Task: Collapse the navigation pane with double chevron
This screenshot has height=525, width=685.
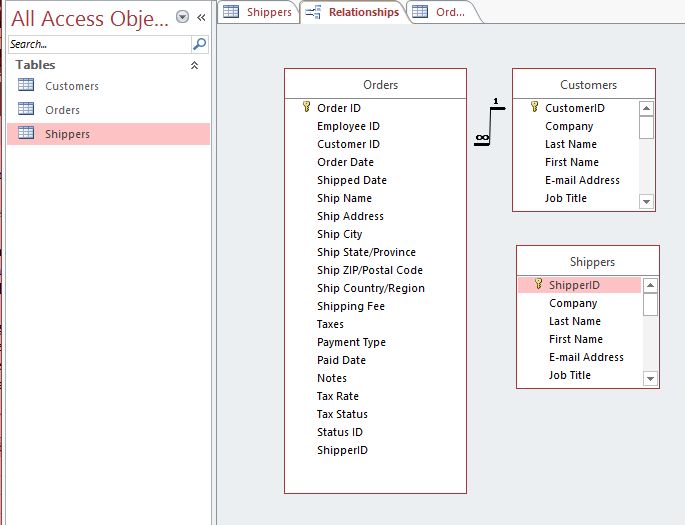Action: pos(201,17)
